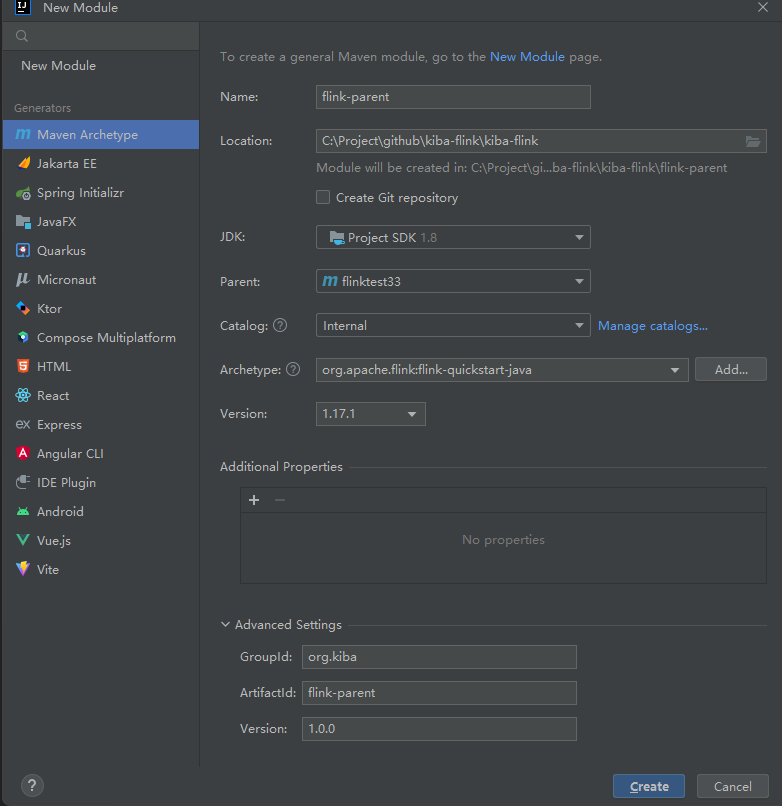The image size is (782, 806).
Task: Open the JDK Project SDK dropdown
Action: tap(453, 237)
